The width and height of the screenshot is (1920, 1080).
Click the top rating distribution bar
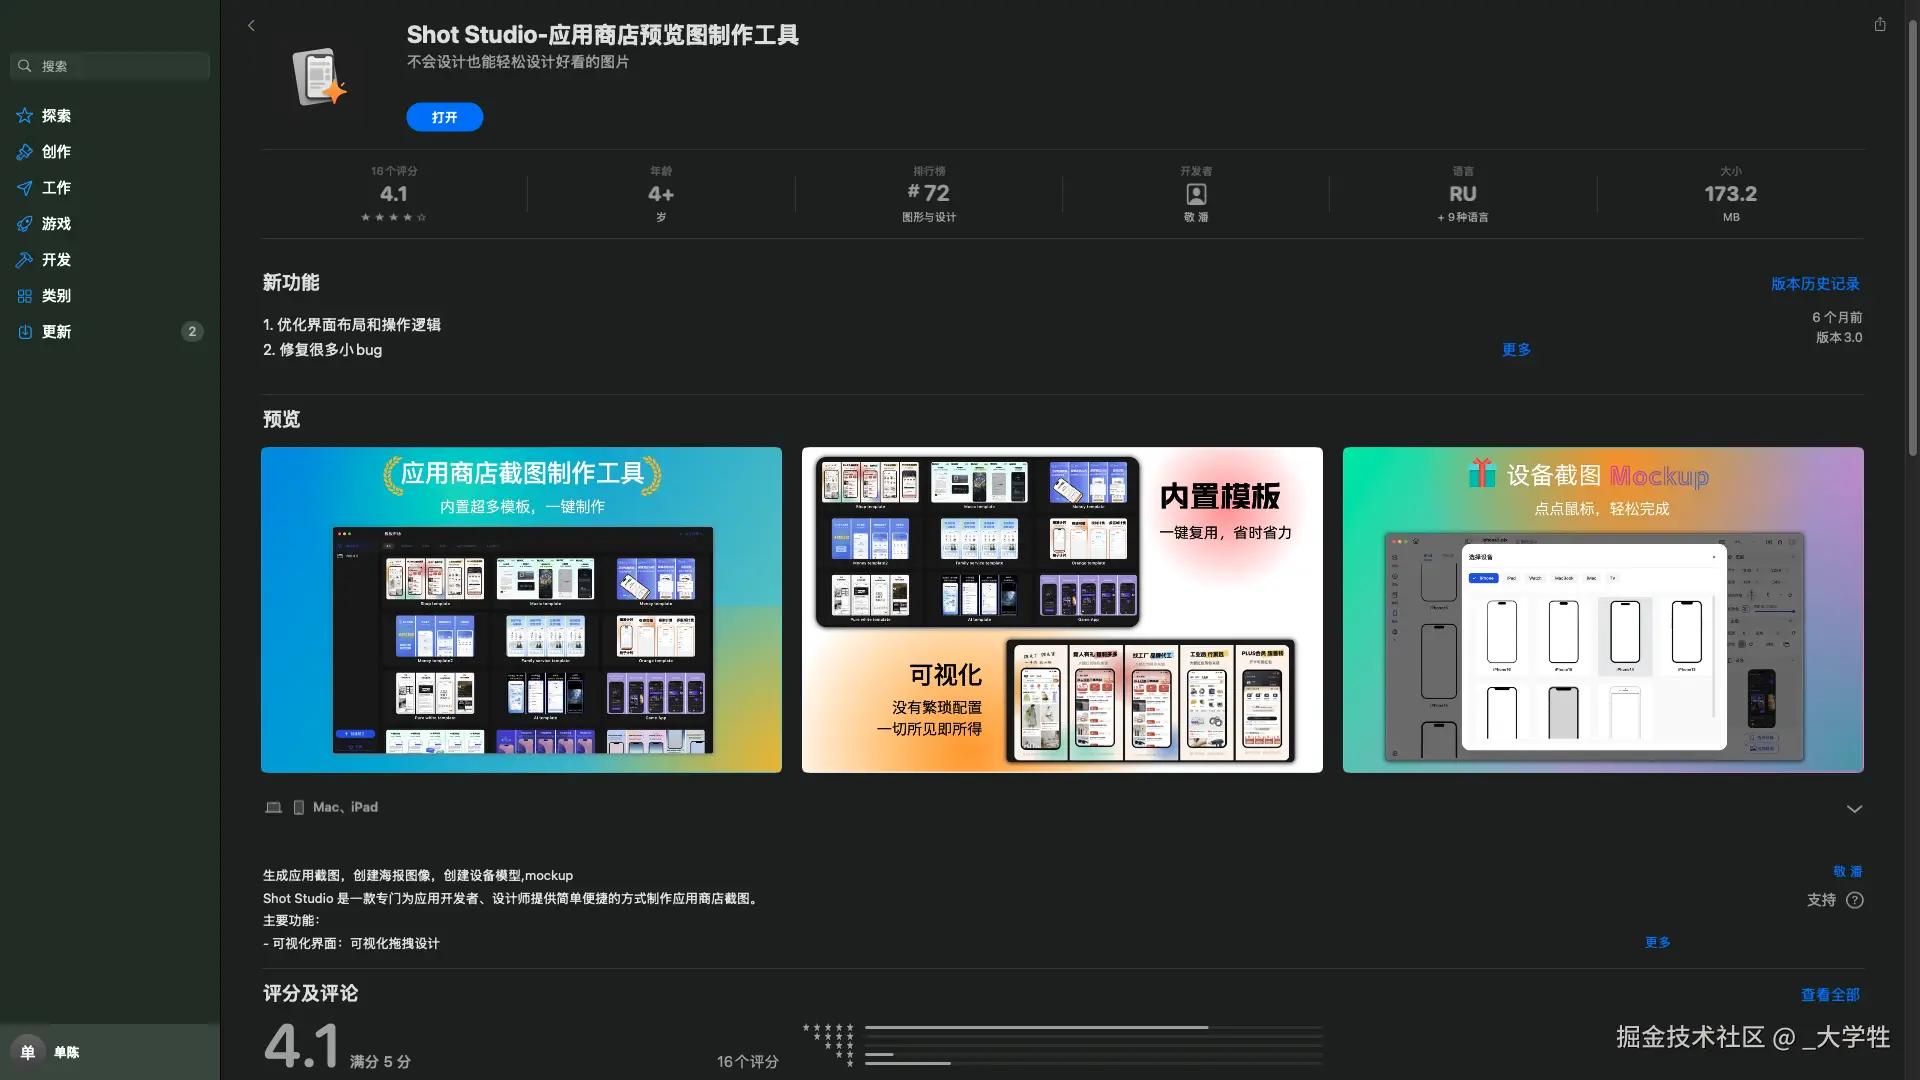coord(1095,1027)
